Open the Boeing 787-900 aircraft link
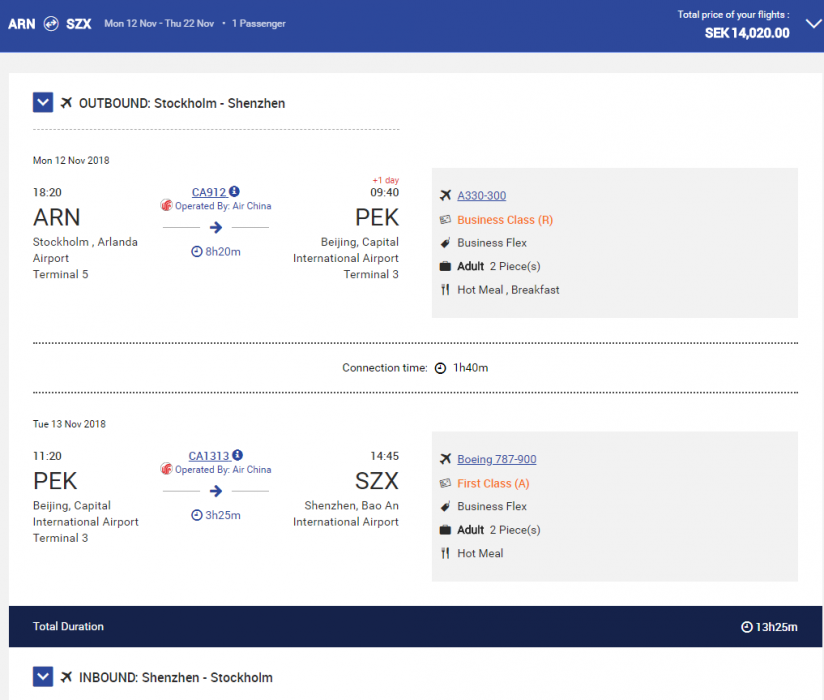Viewport: 824px width, 700px height. [496, 460]
